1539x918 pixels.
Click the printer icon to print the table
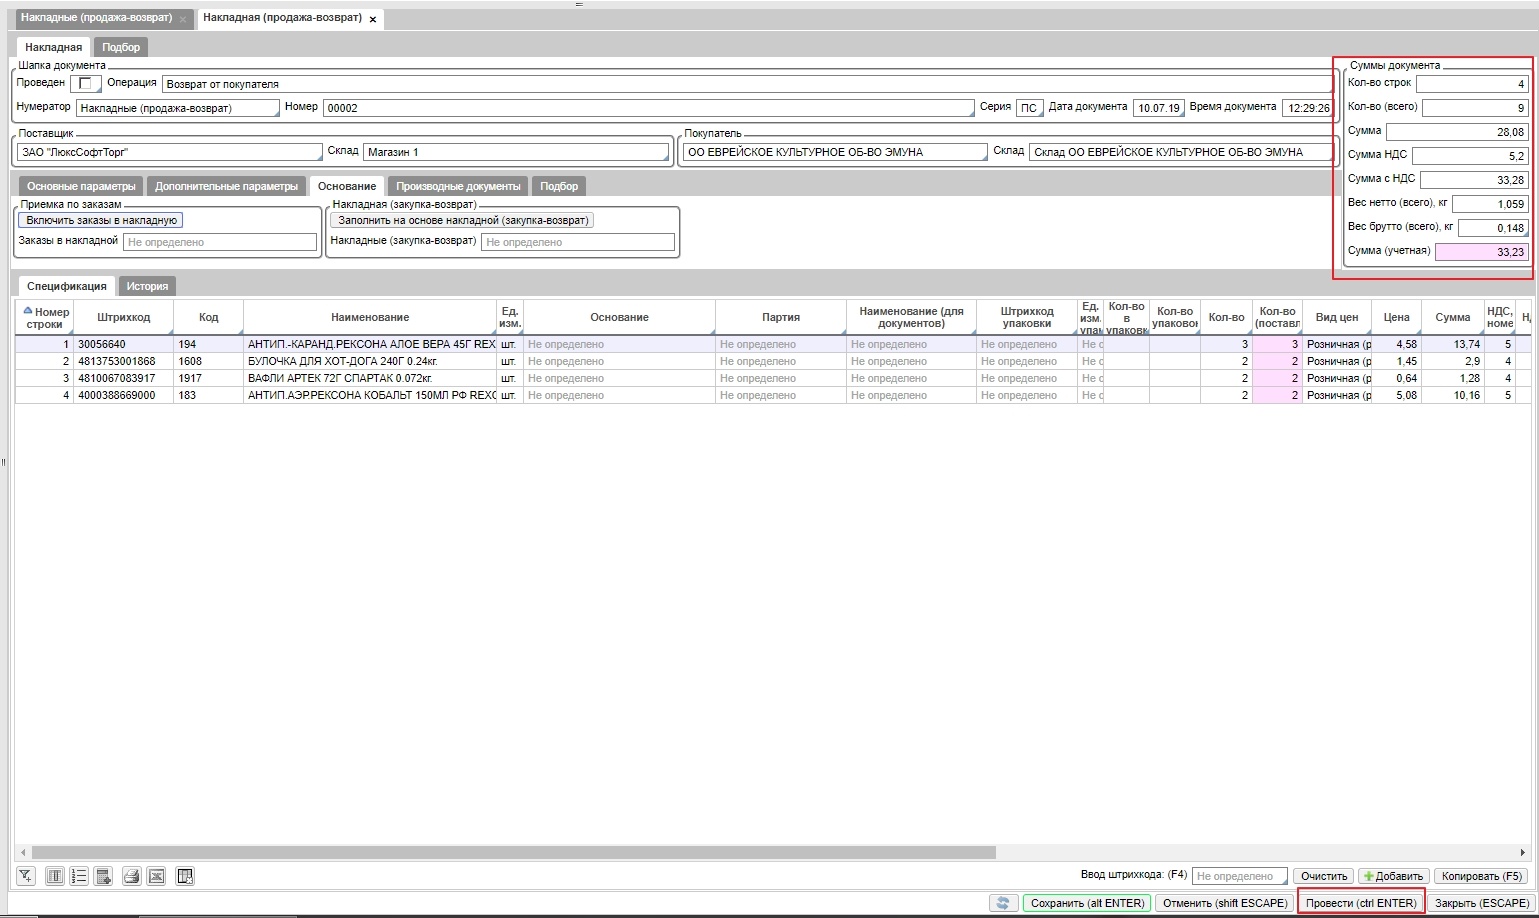(131, 876)
